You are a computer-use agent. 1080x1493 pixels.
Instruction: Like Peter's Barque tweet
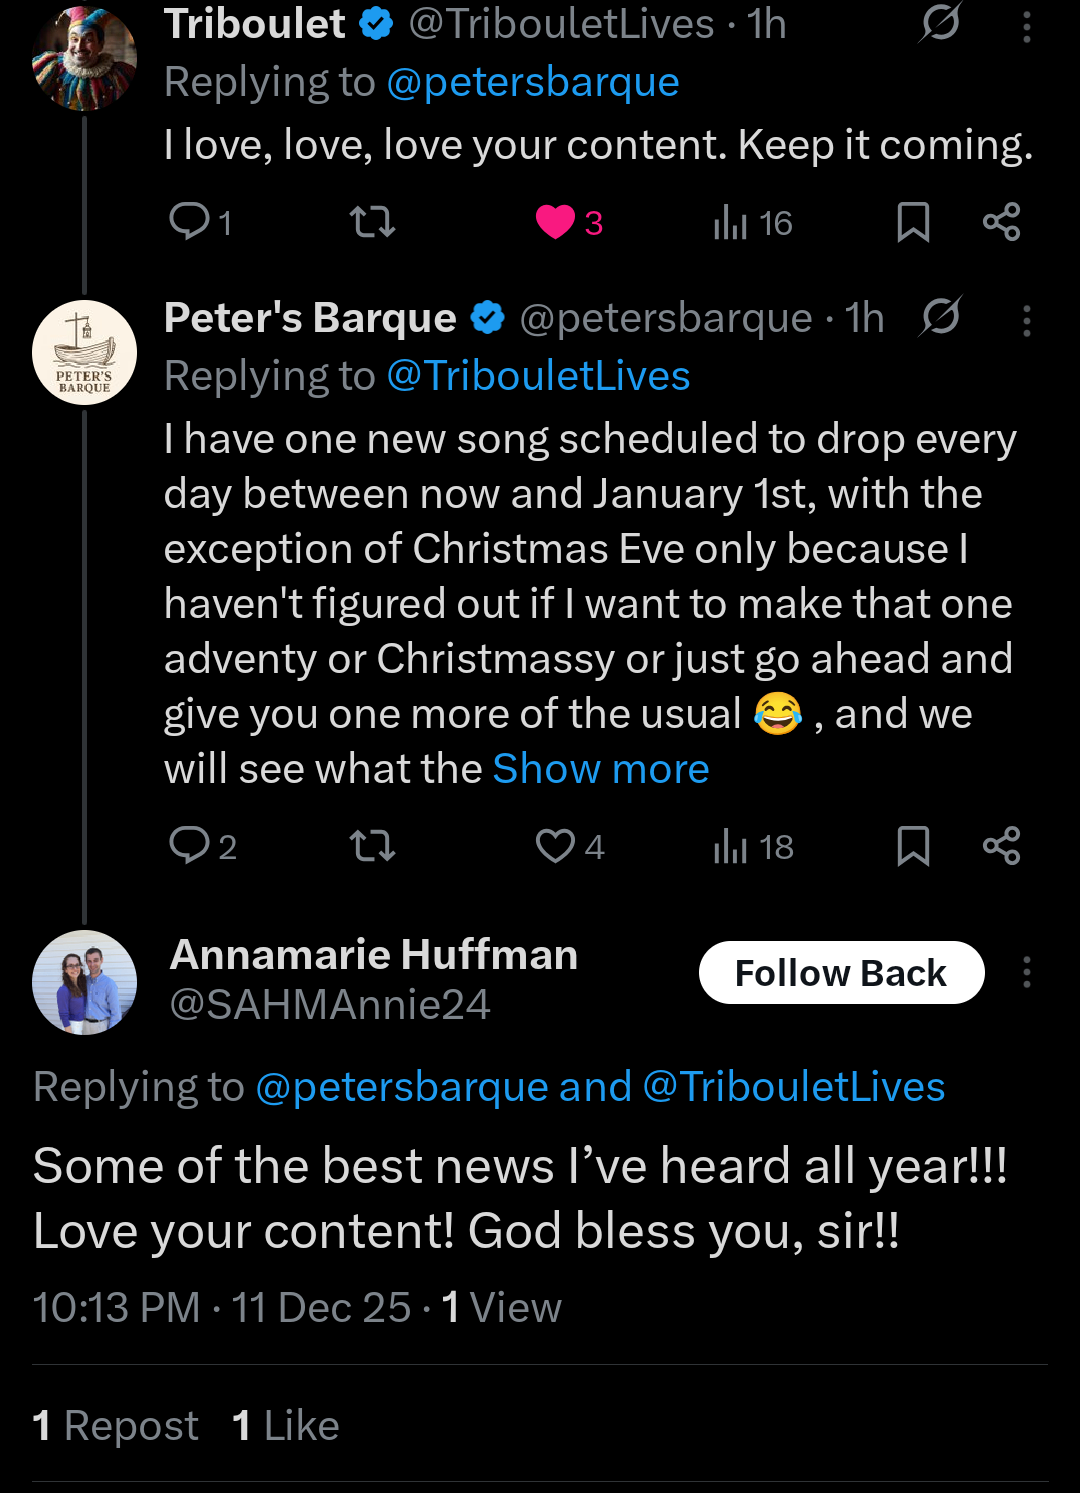click(x=555, y=846)
